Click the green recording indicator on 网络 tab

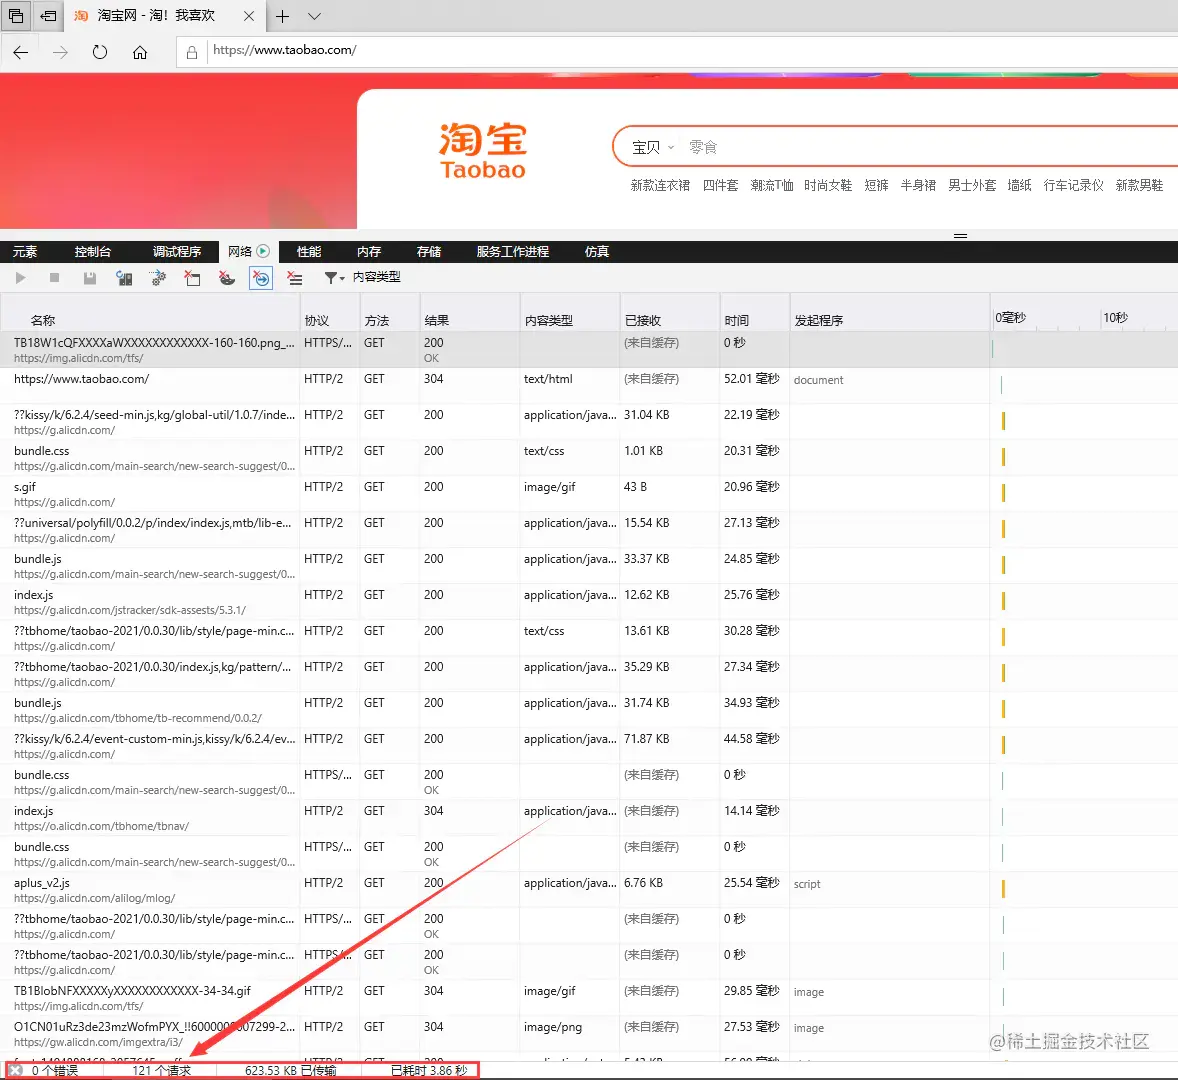point(263,252)
